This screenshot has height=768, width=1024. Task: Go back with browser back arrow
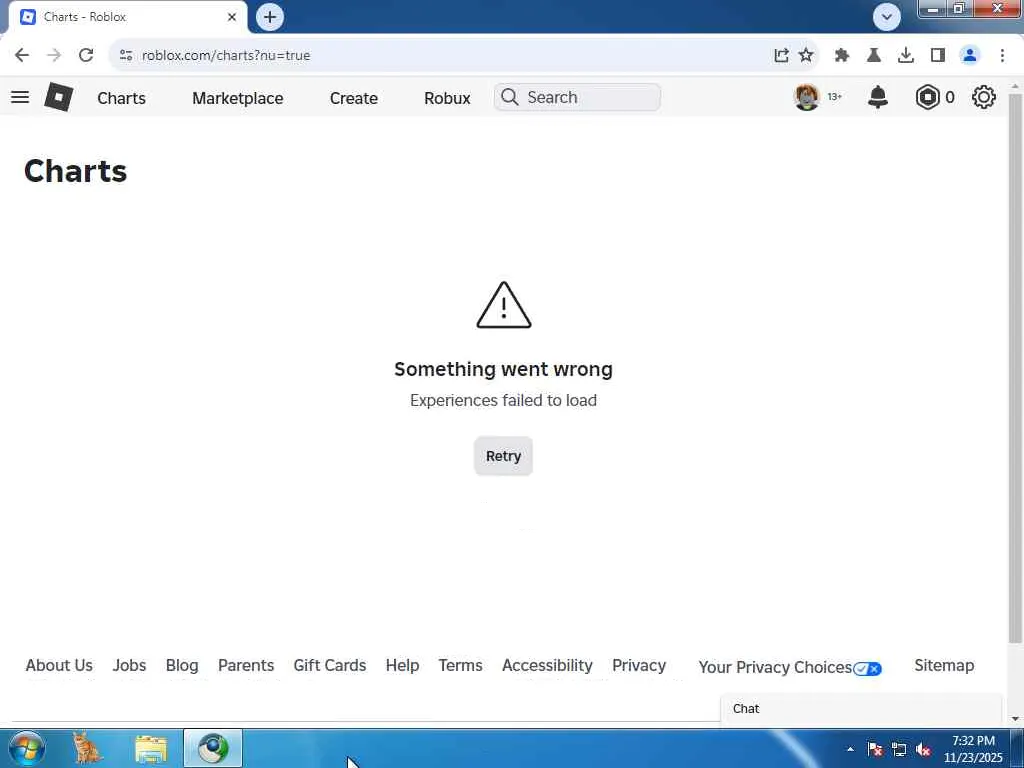[x=22, y=55]
